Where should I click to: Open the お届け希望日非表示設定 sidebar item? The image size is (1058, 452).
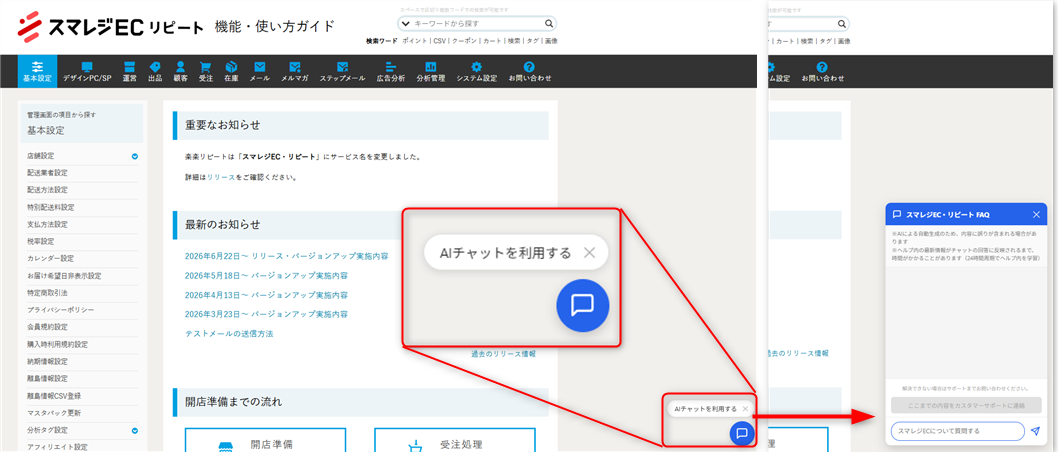82,276
